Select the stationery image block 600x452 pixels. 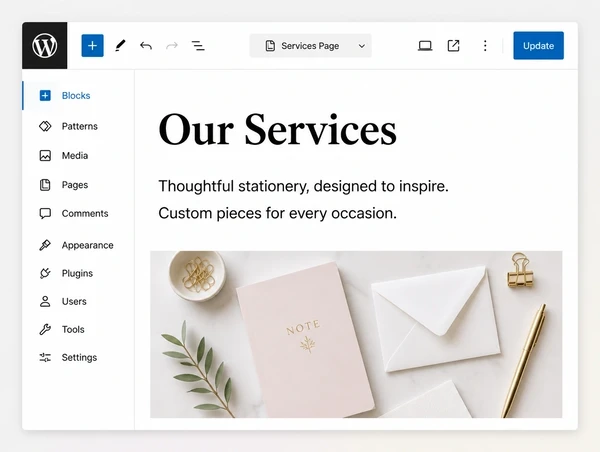(356, 334)
